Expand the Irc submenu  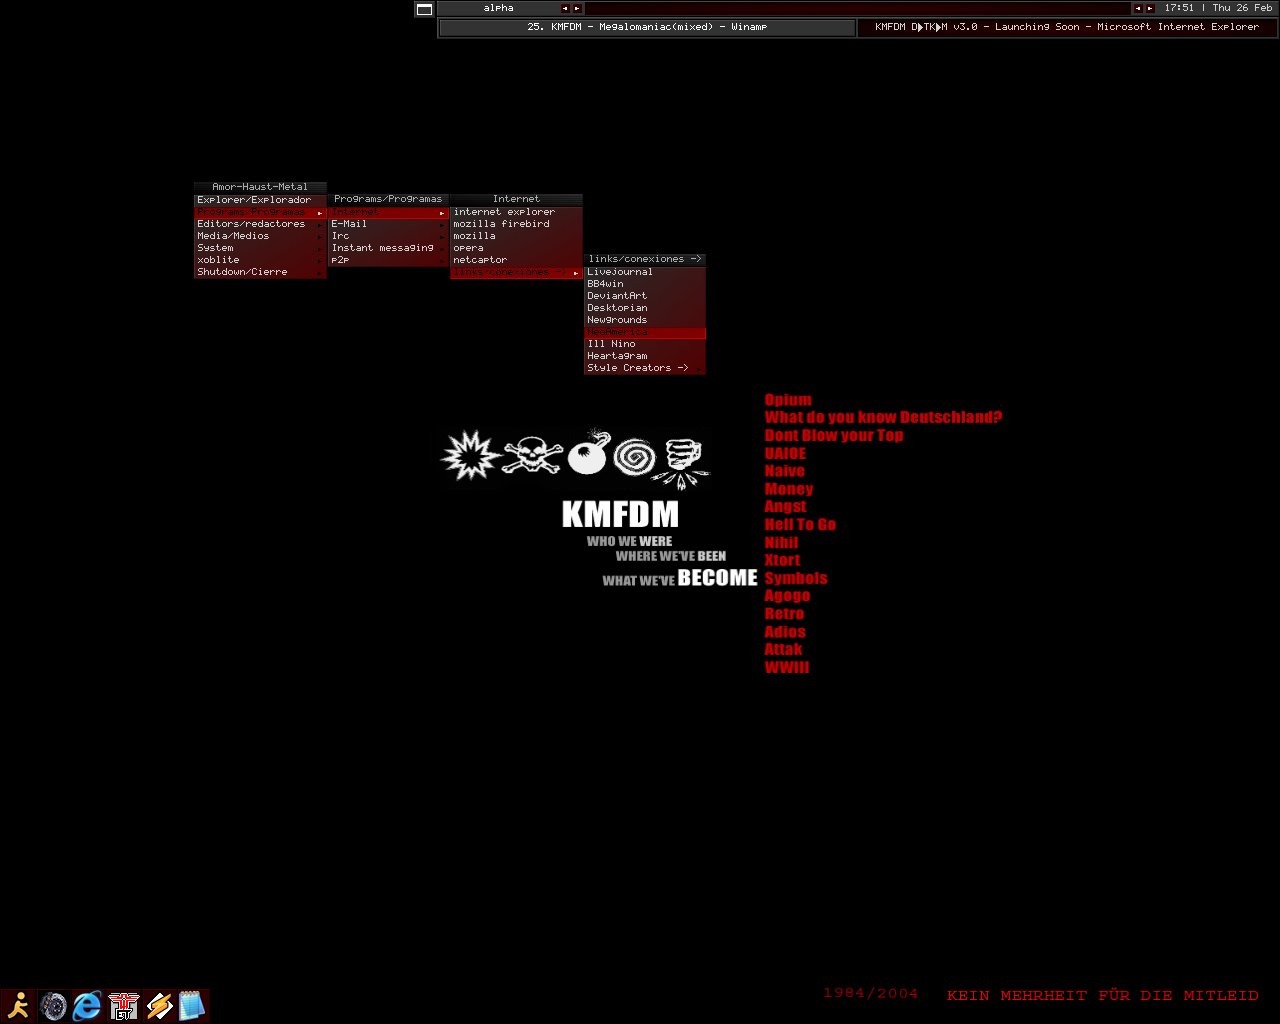388,236
